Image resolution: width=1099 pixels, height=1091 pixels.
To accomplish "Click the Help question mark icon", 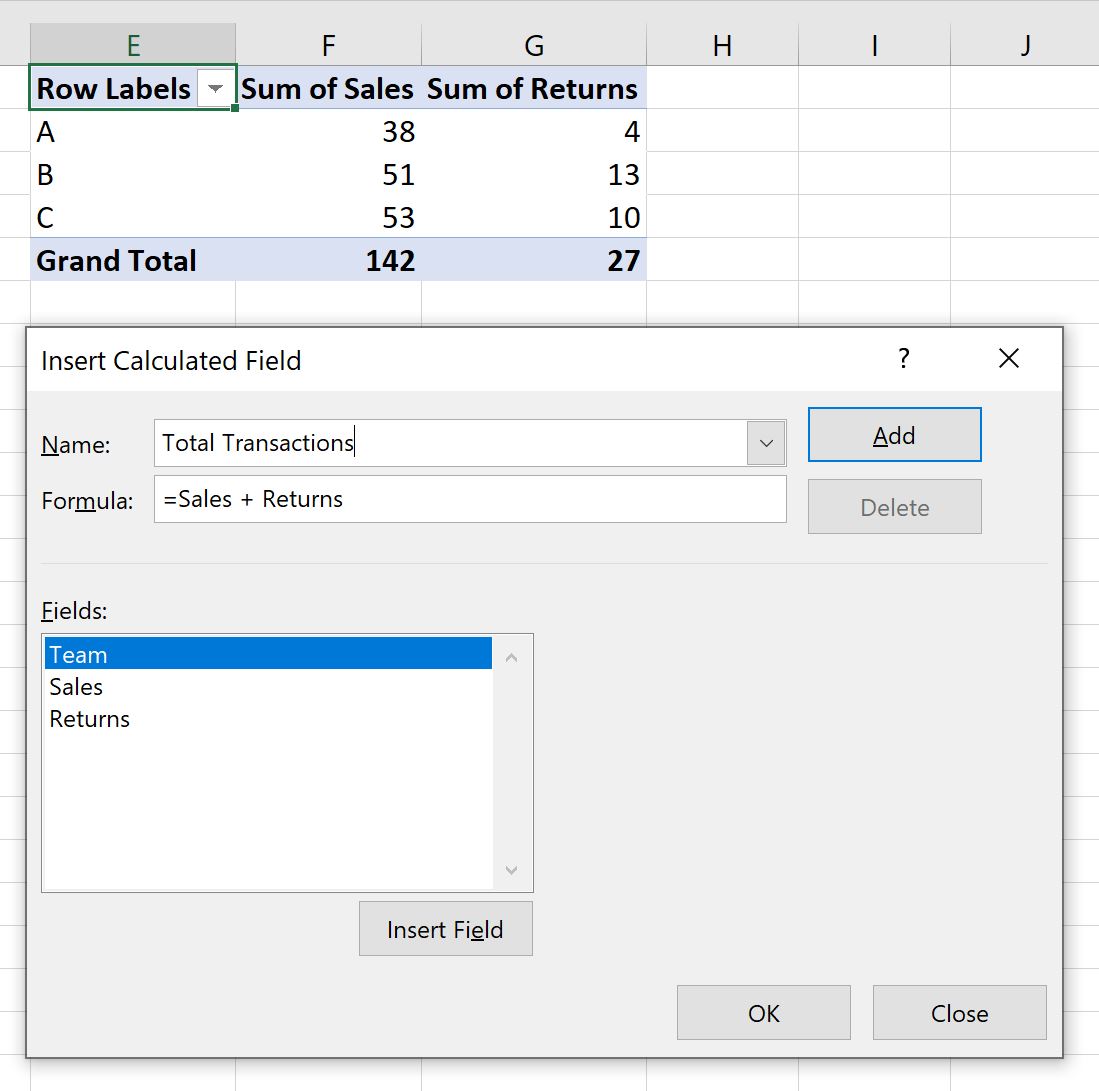I will coord(904,358).
